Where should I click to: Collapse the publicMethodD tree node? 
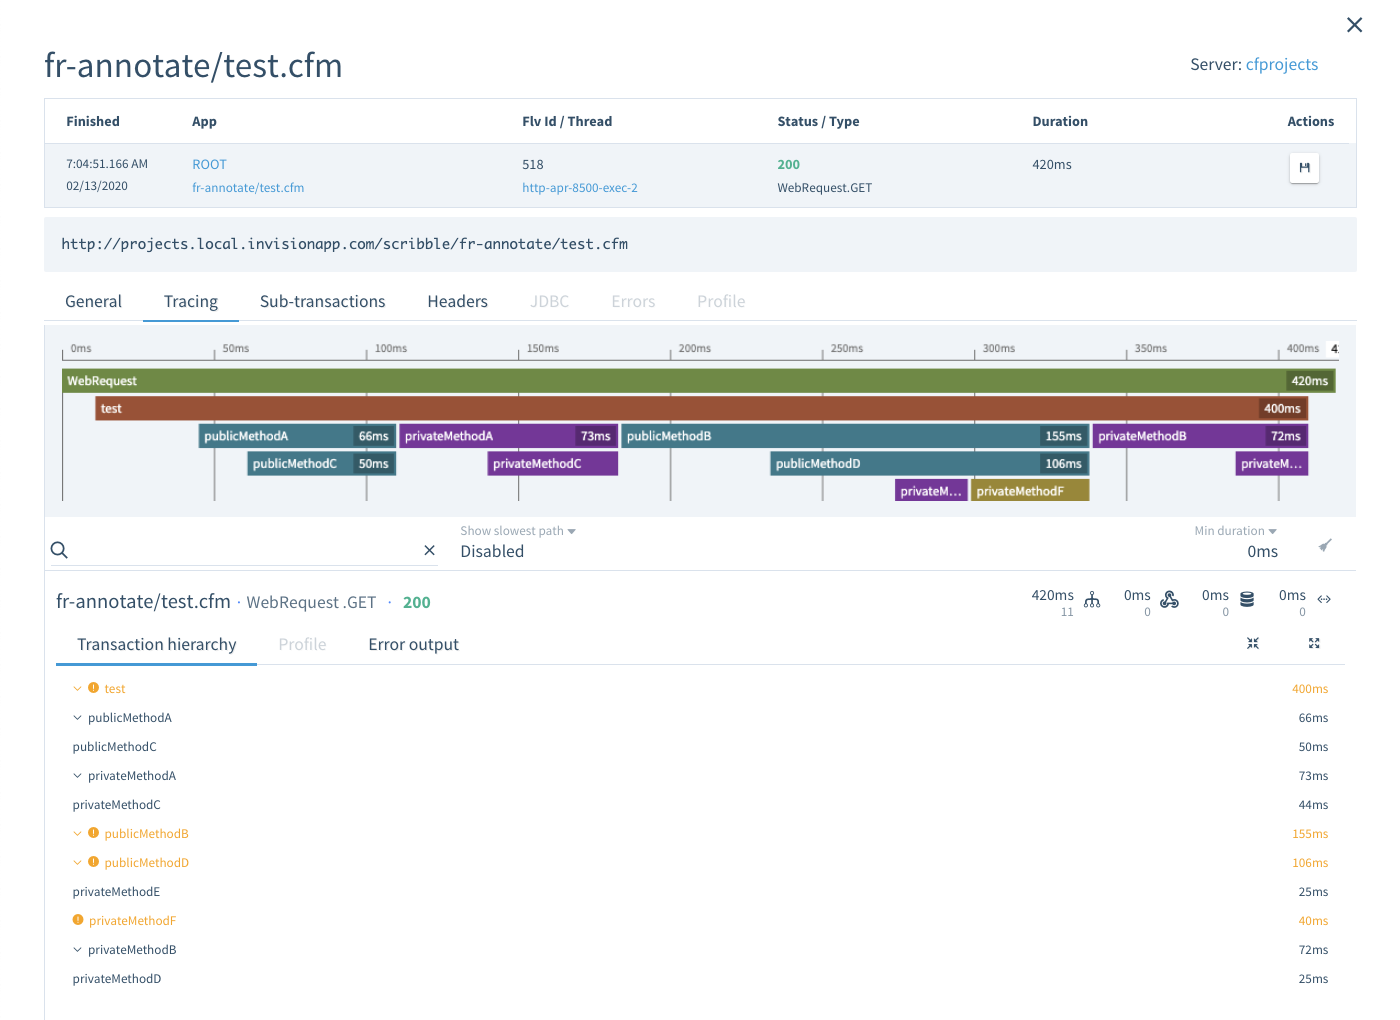(x=77, y=863)
